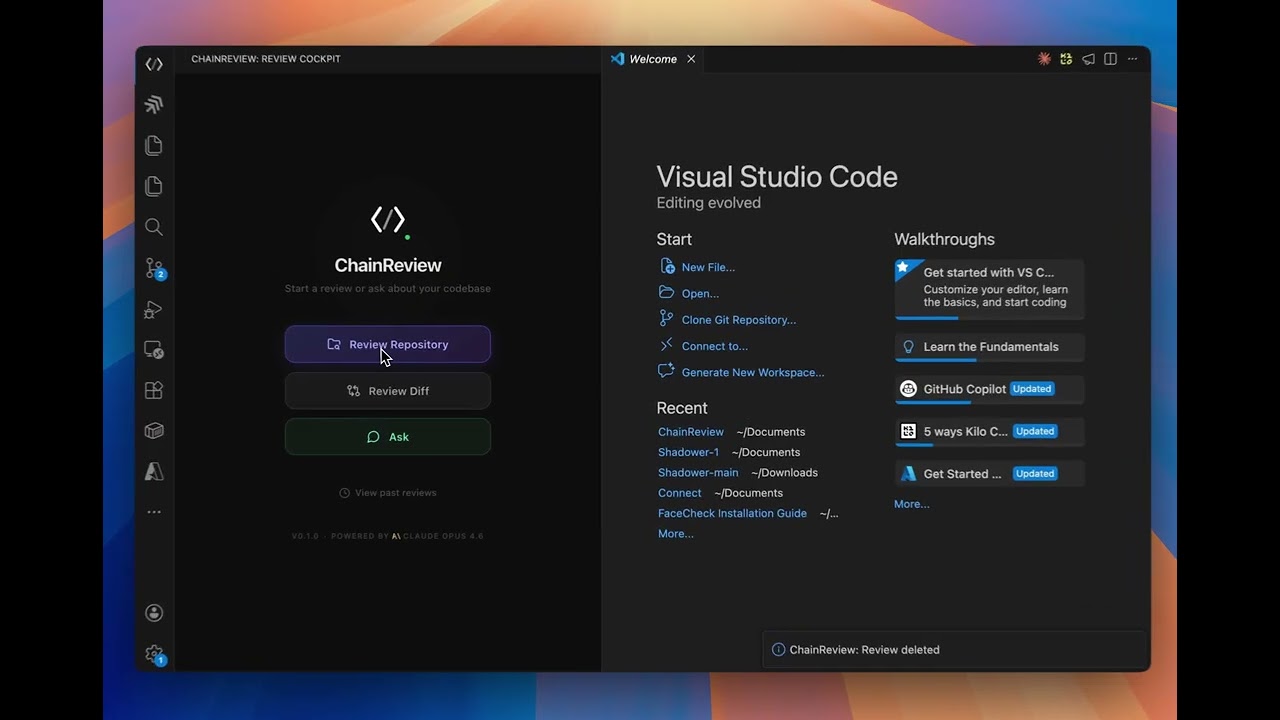Open the Run and Debug view
The width and height of the screenshot is (1280, 720).
[x=154, y=309]
